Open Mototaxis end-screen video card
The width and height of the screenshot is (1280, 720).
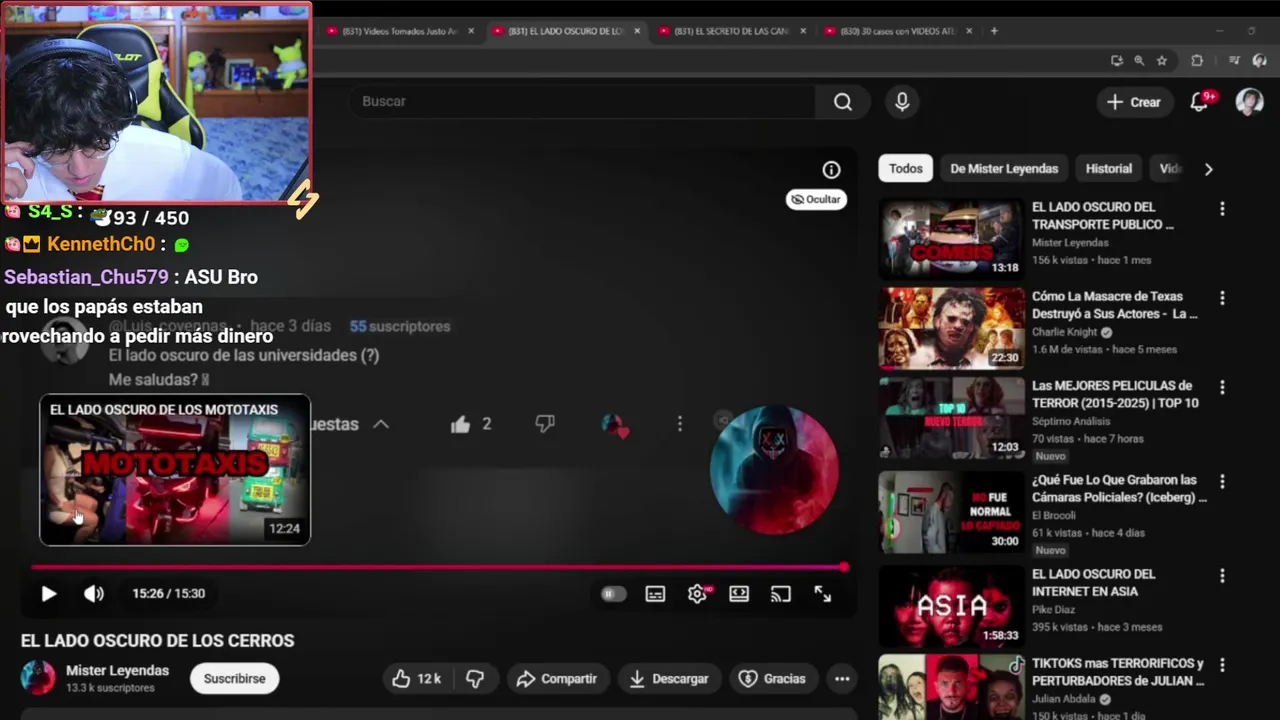175,470
